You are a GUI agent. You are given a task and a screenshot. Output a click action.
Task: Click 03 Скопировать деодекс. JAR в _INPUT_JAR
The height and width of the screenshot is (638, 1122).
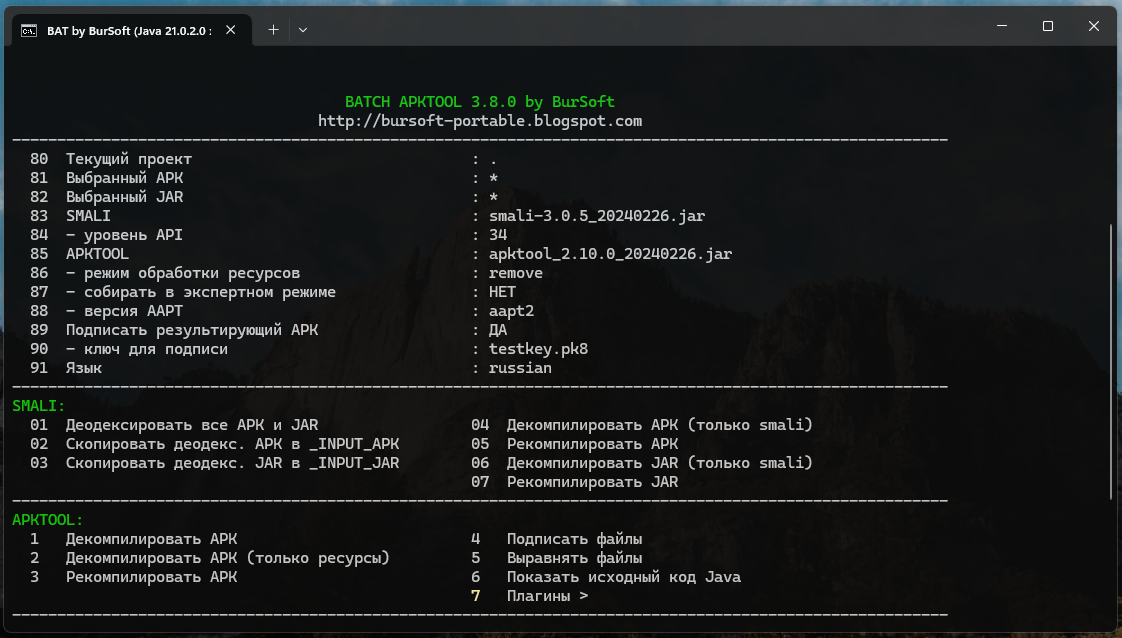(x=215, y=463)
